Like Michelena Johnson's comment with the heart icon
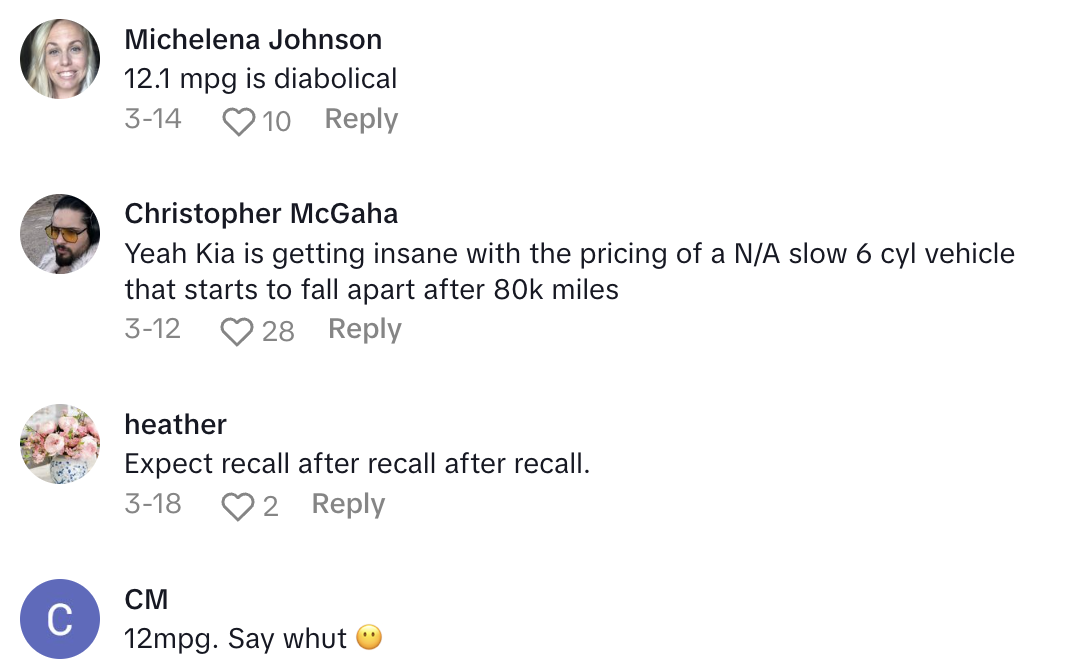The image size is (1072, 664). [237, 119]
